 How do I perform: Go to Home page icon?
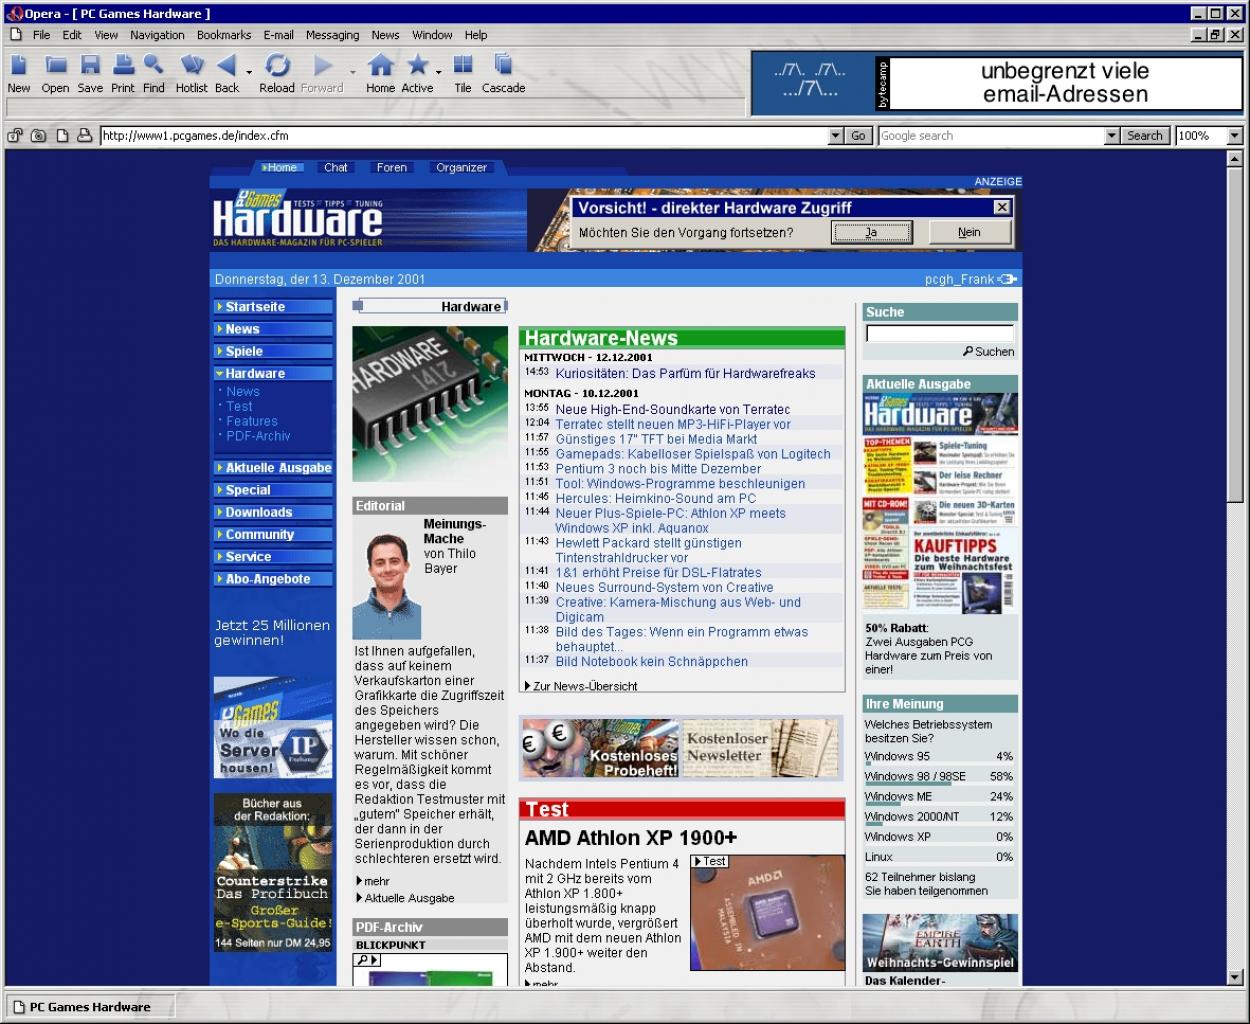pos(380,66)
